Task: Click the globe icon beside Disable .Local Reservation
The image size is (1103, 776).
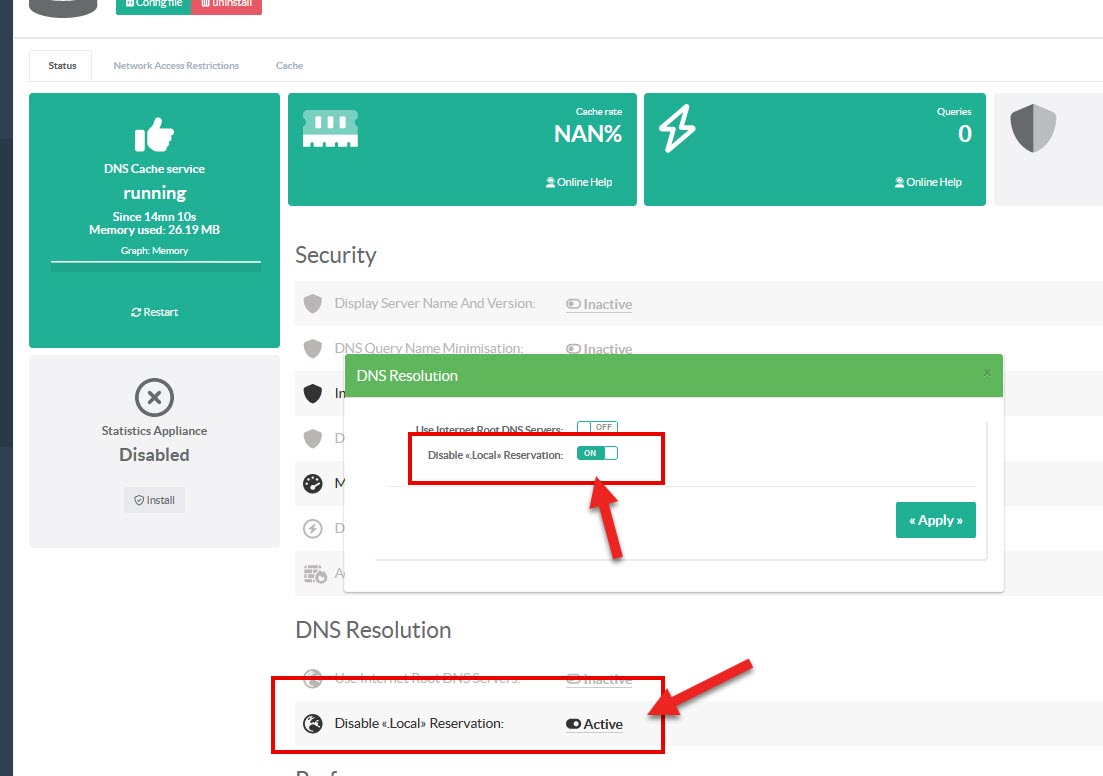Action: (x=313, y=724)
